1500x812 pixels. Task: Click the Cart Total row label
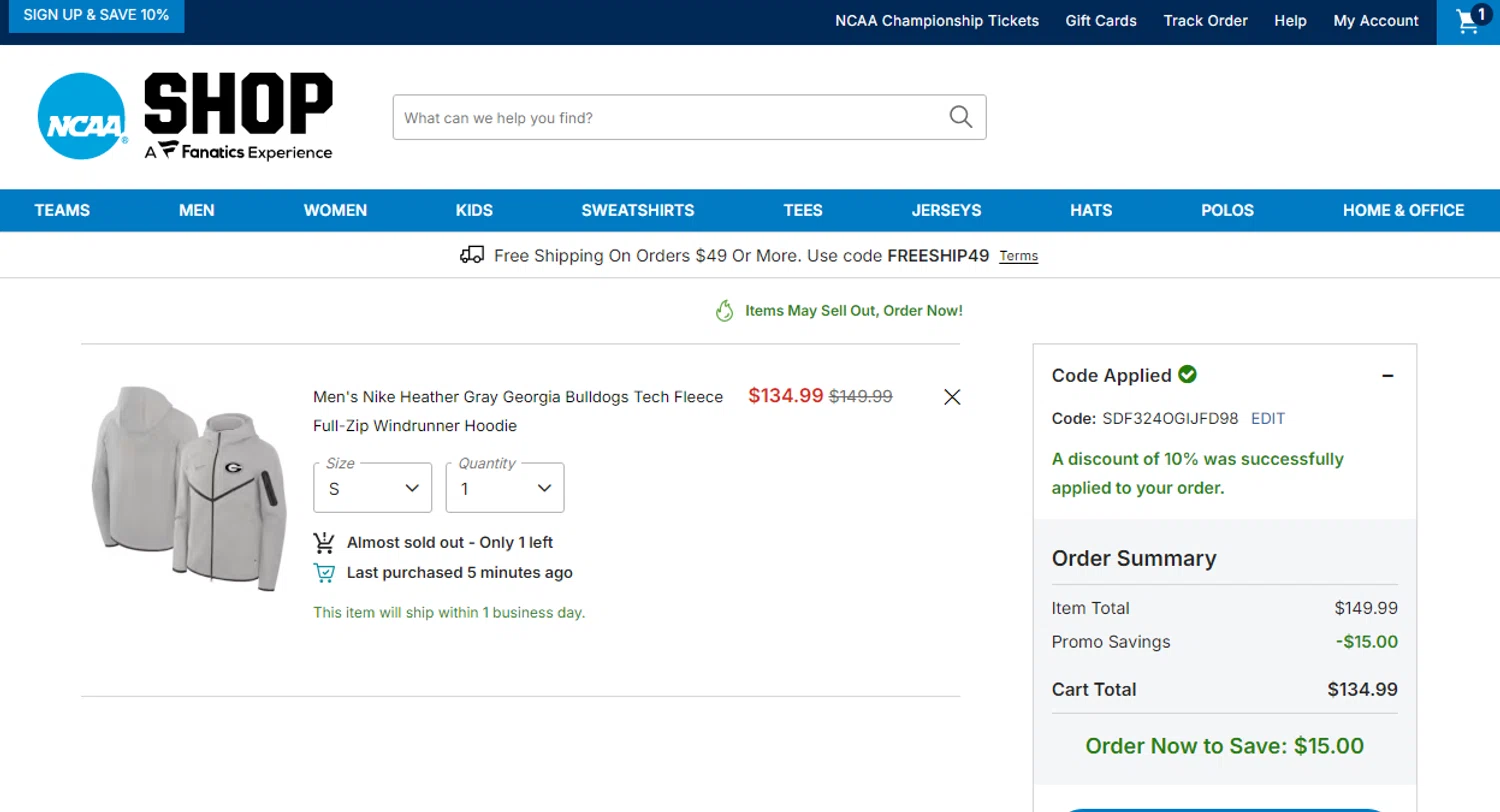(1094, 689)
